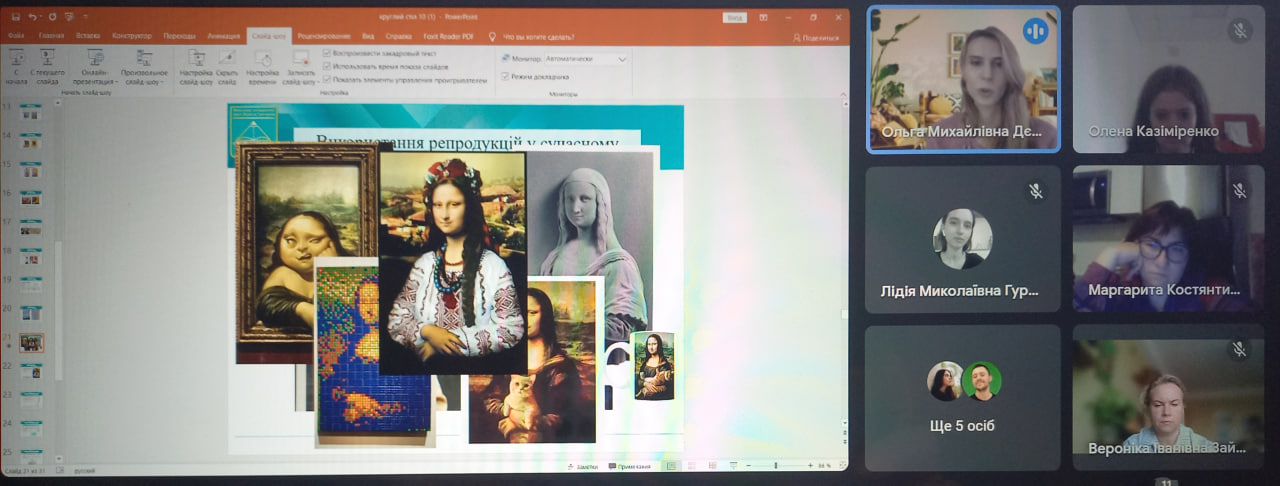Screen dimensions: 1280x486
Task: Click the Примечания comments button in status bar
Action: tap(628, 466)
